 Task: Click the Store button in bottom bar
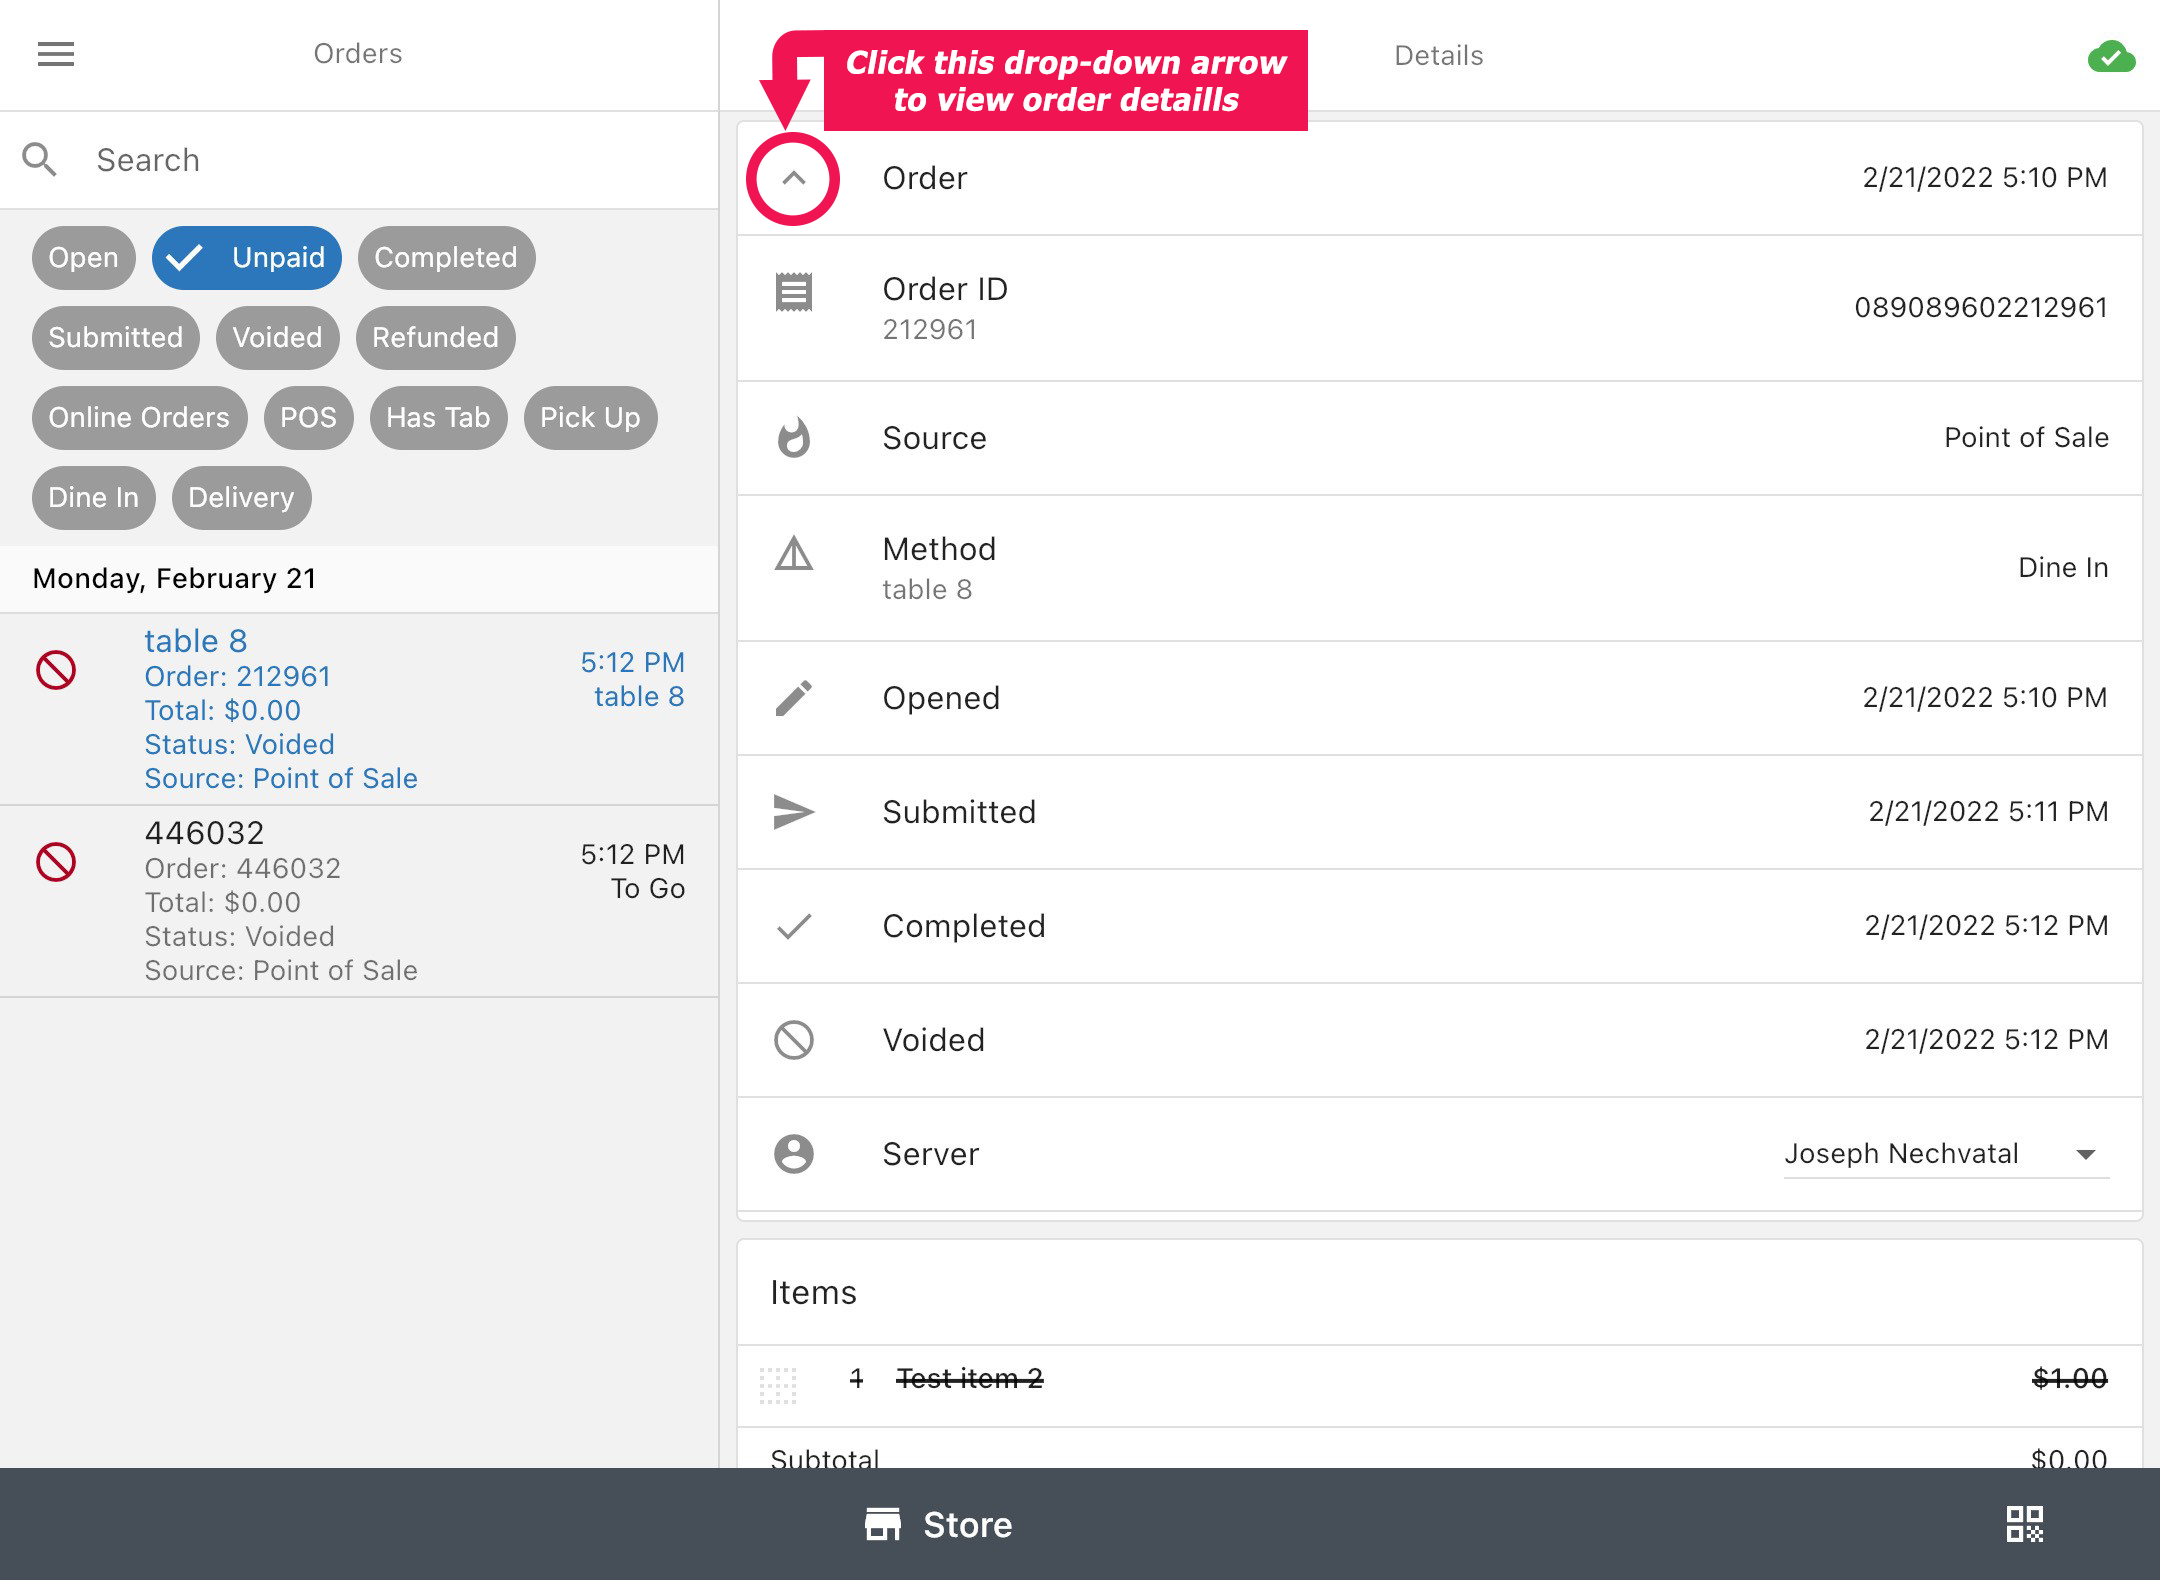pyautogui.click(x=939, y=1525)
